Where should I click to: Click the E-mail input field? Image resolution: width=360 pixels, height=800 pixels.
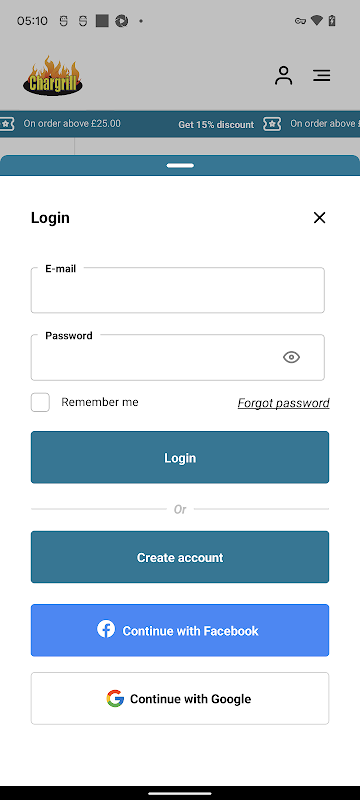tap(177, 290)
